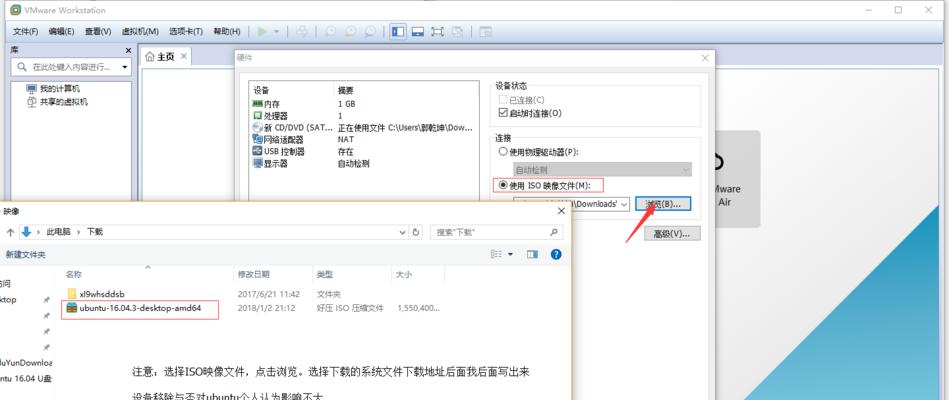This screenshot has height=400, width=949.
Task: Click the blue help question mark icon
Action: pos(556,255)
